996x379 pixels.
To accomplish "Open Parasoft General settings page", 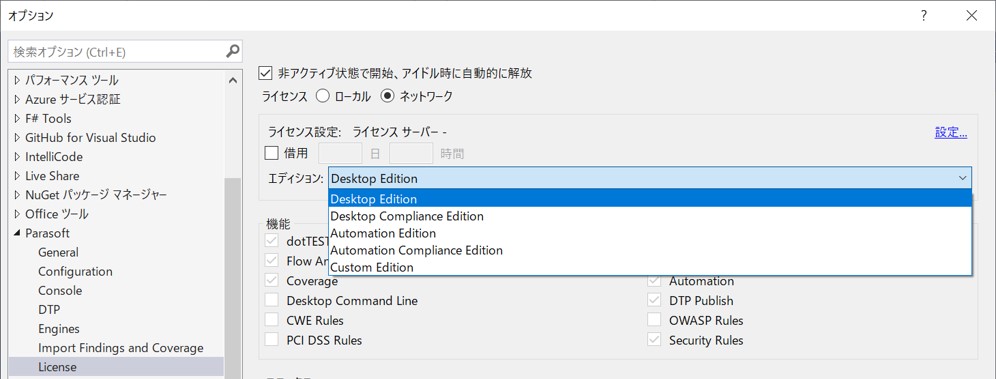I will pos(58,252).
